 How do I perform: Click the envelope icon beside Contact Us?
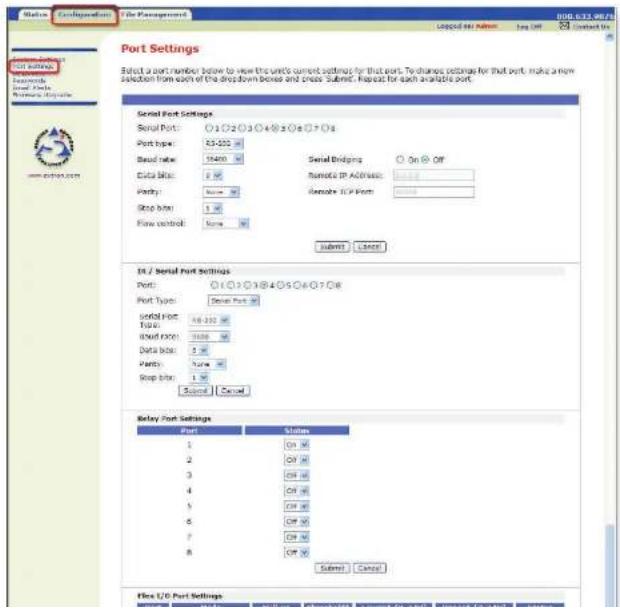coord(564,26)
